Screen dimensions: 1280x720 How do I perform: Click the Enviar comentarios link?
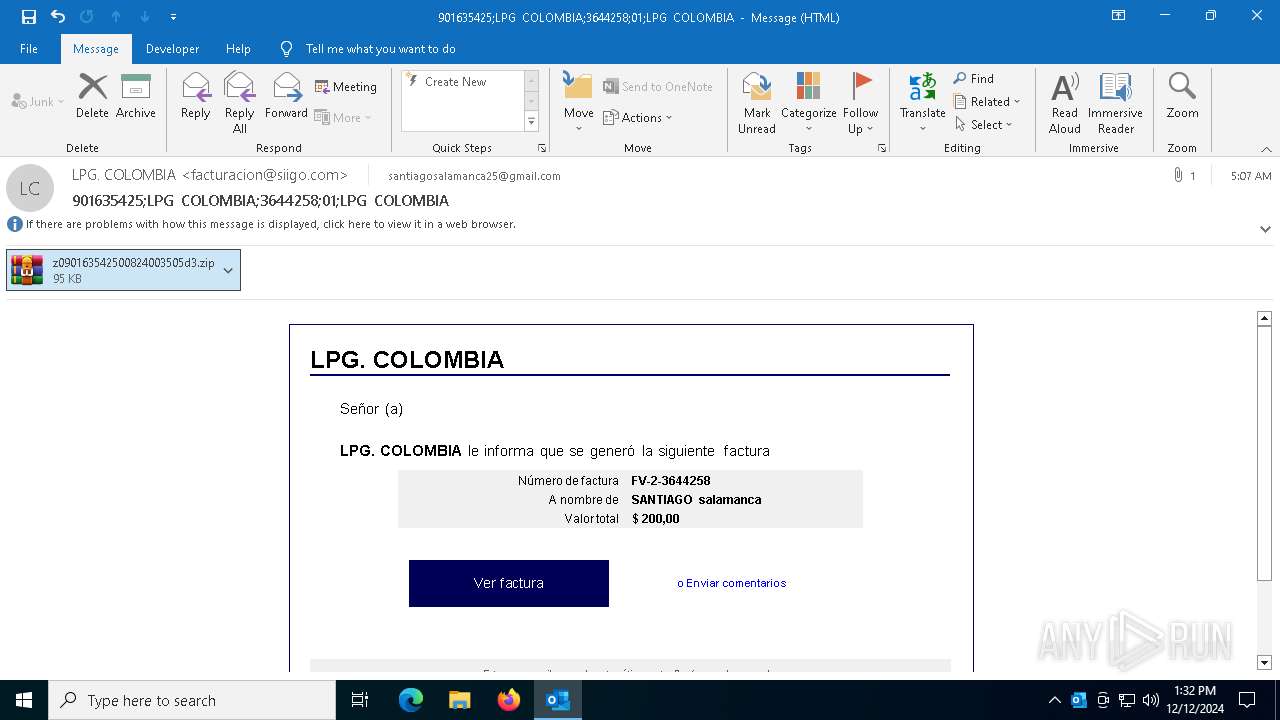732,583
